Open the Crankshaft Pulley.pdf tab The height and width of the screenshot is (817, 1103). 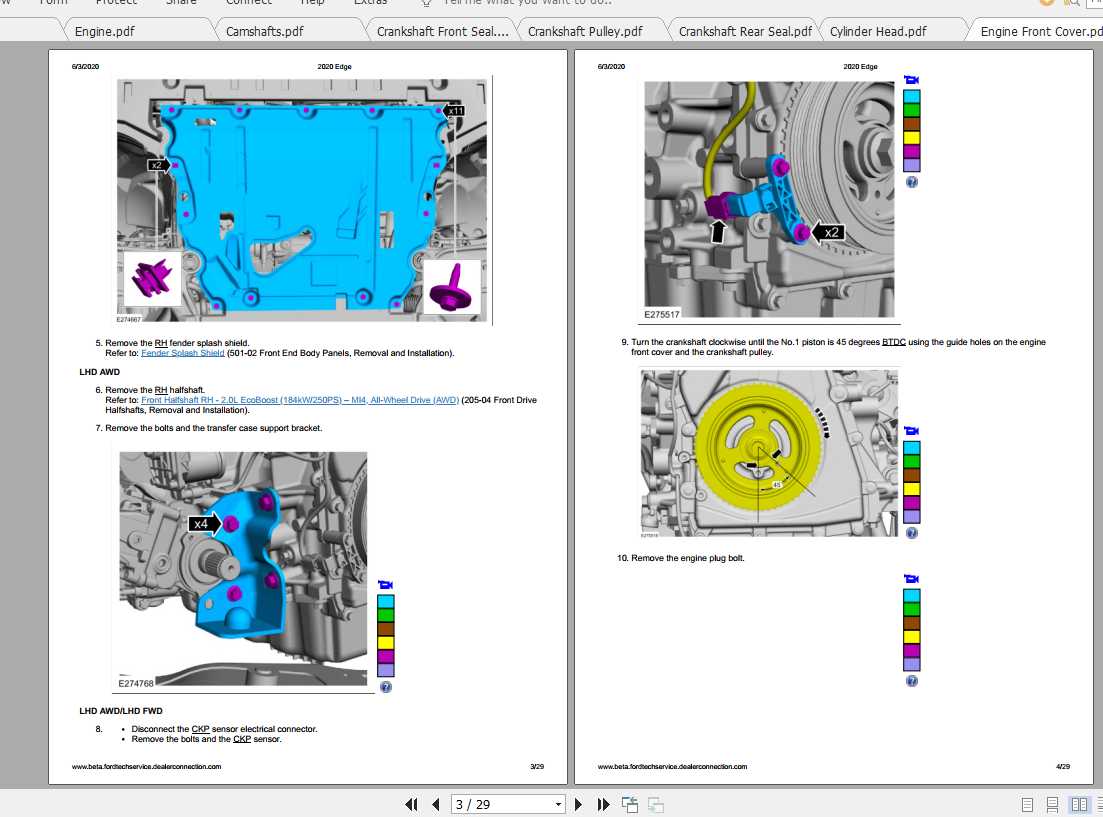point(585,31)
